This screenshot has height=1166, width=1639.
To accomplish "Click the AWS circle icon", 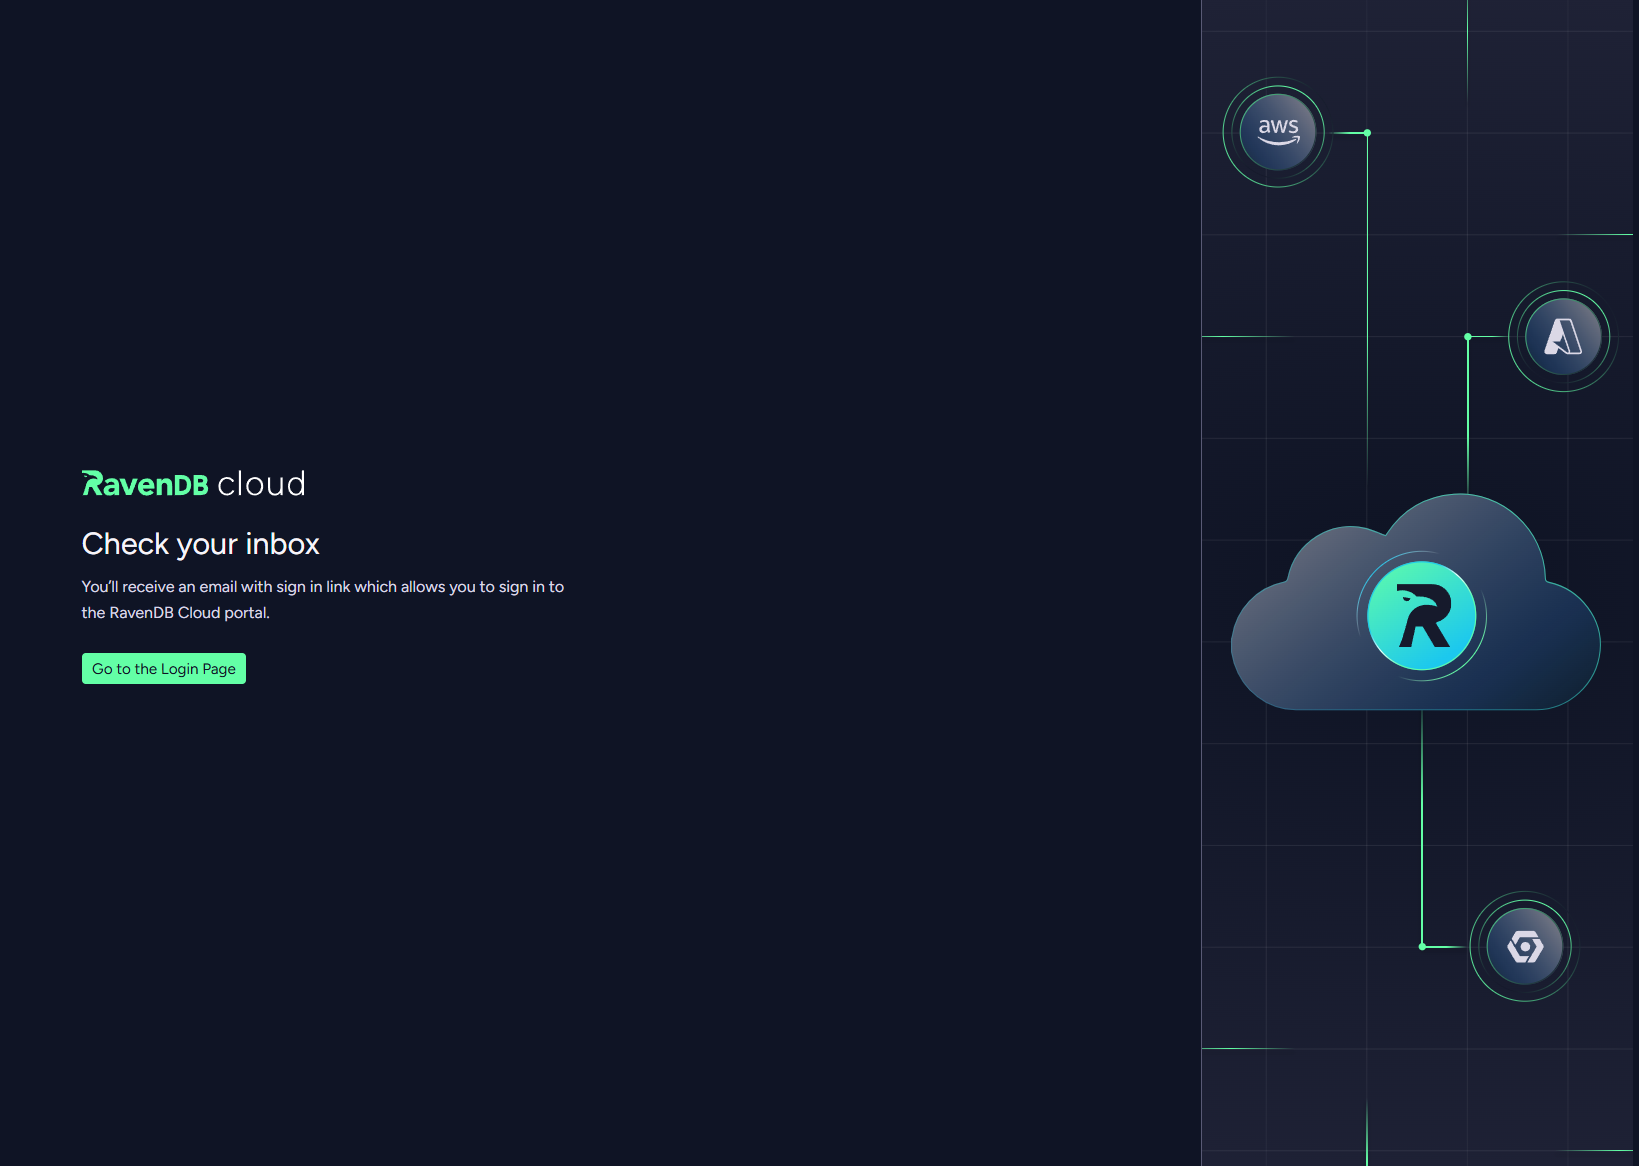I will (1278, 132).
